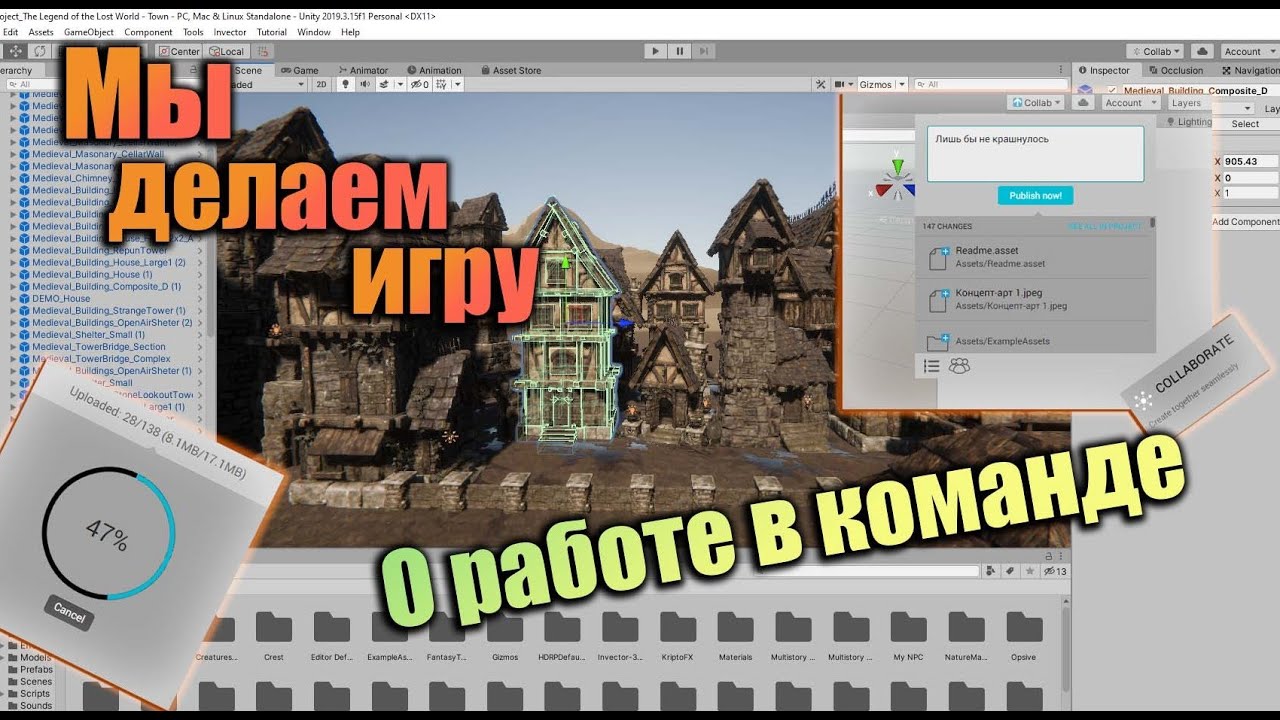Open the scene effects layers icon
Viewport: 1280px width, 720px height.
point(384,85)
